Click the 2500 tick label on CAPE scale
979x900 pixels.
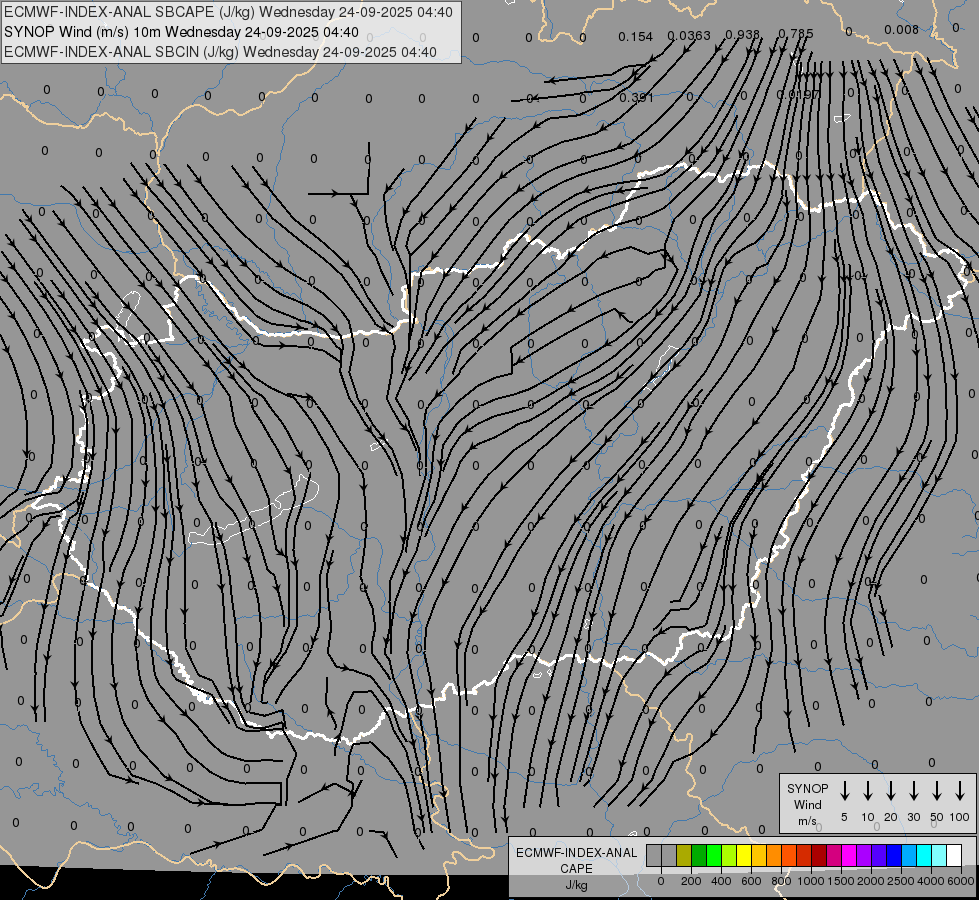(901, 881)
